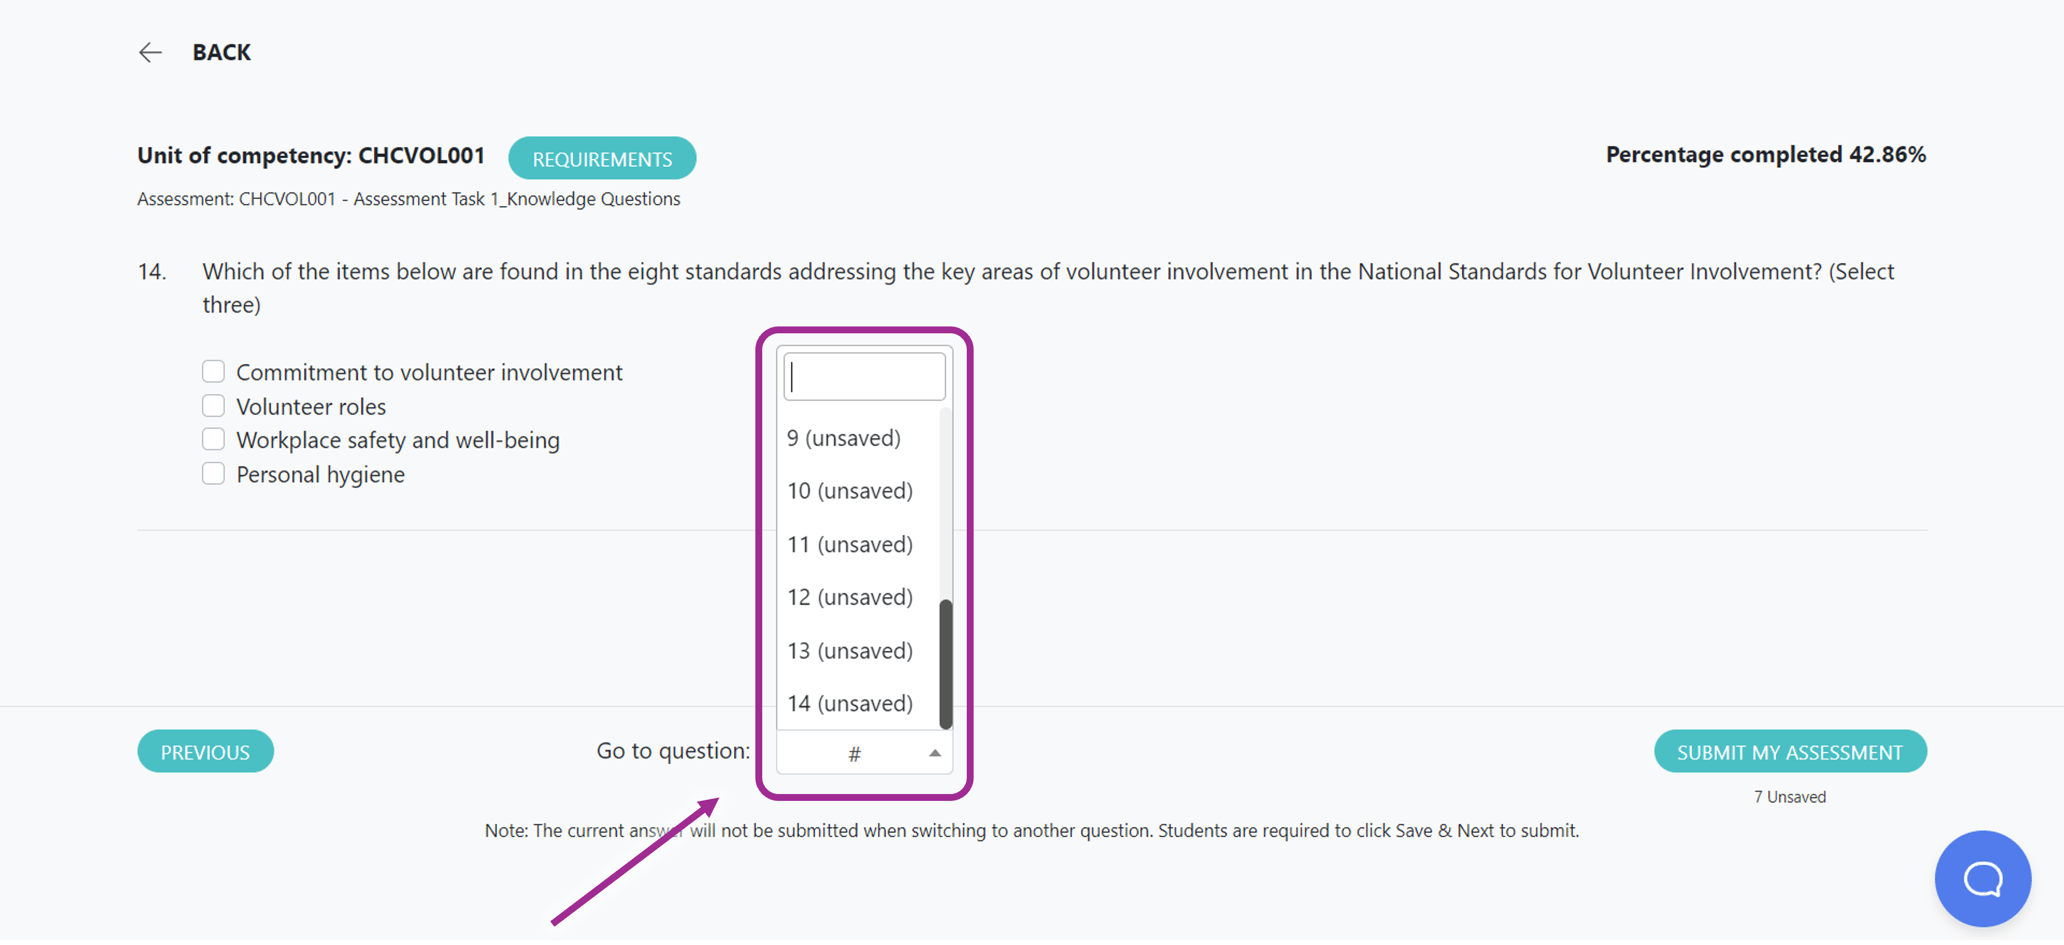Screen dimensions: 2064x945
Task: Select the BACK label
Action: pyautogui.click(x=221, y=52)
